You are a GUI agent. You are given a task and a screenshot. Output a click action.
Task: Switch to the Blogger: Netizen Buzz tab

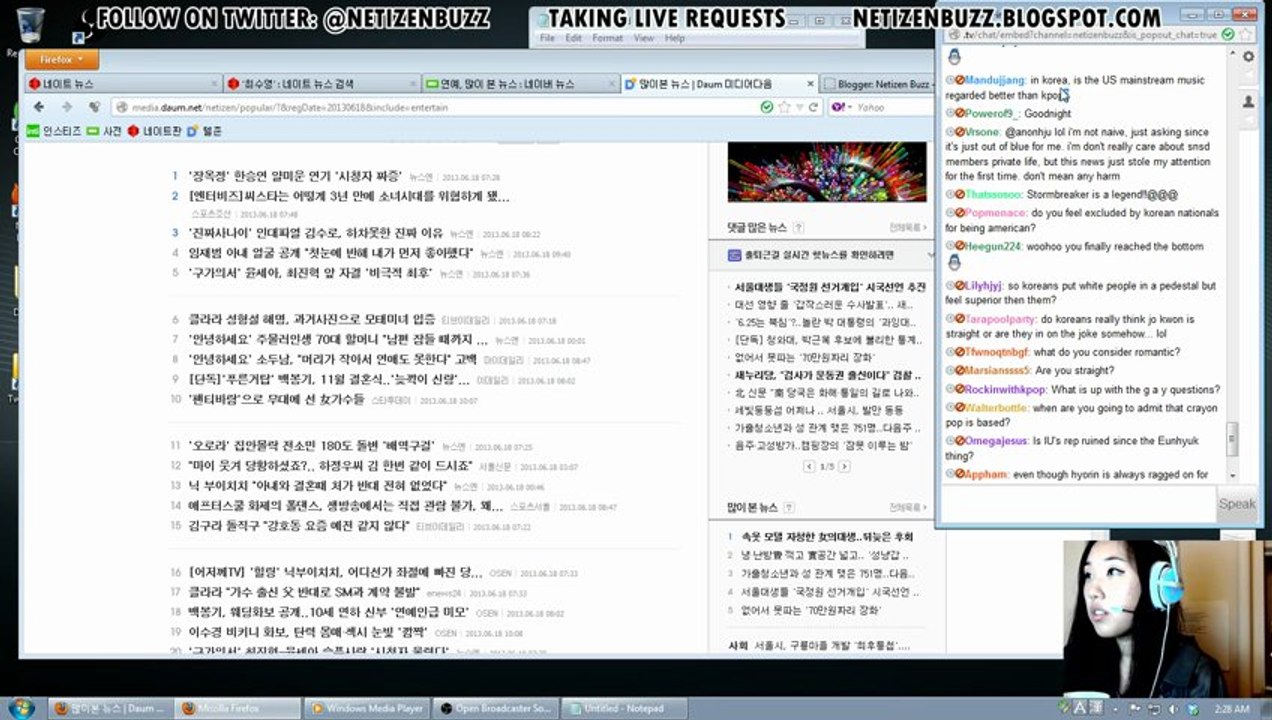pyautogui.click(x=876, y=84)
